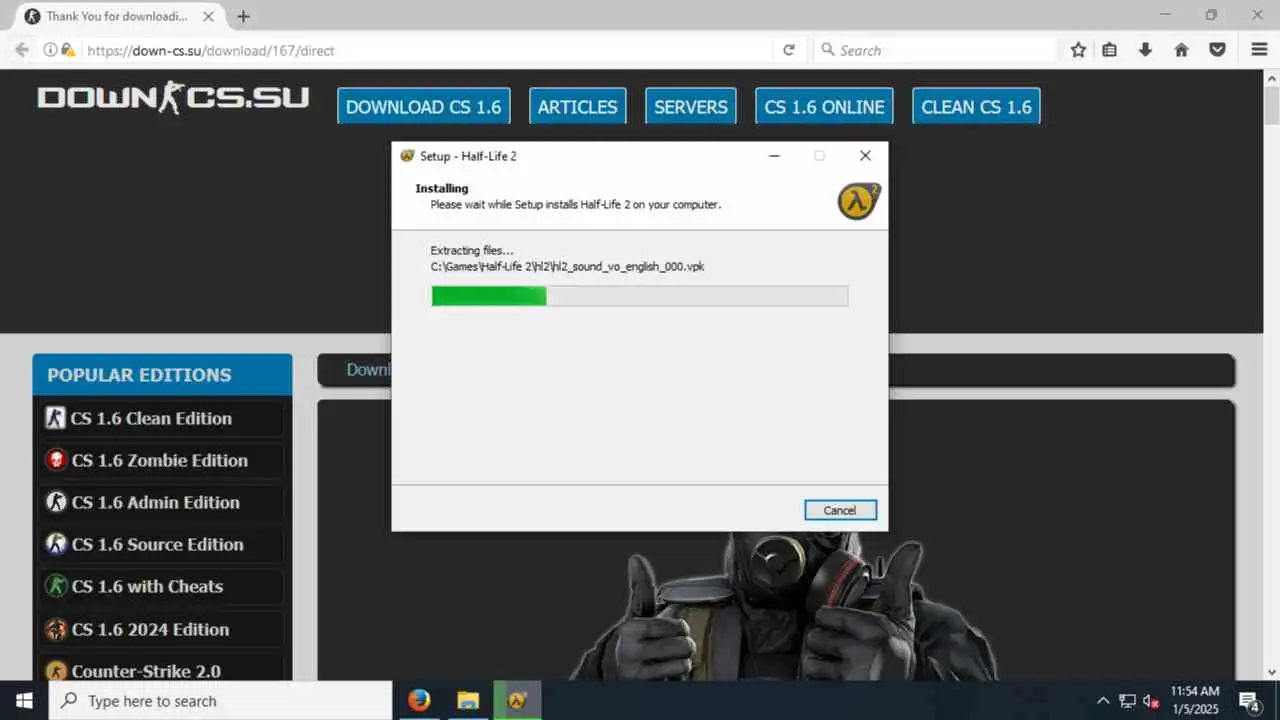Click the padlock warning icon in address bar

point(68,50)
